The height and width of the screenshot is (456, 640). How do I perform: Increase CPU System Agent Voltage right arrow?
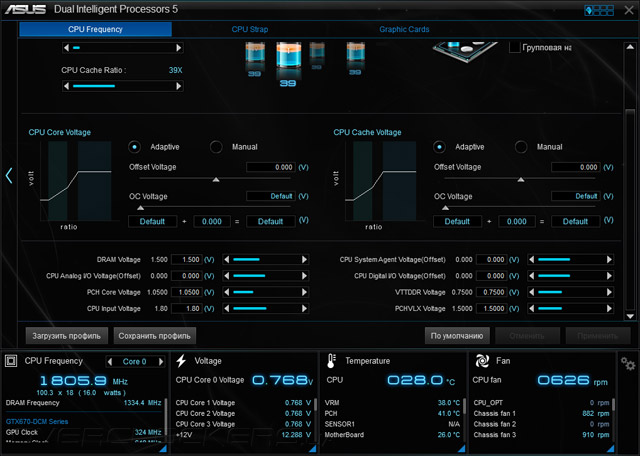tap(609, 260)
